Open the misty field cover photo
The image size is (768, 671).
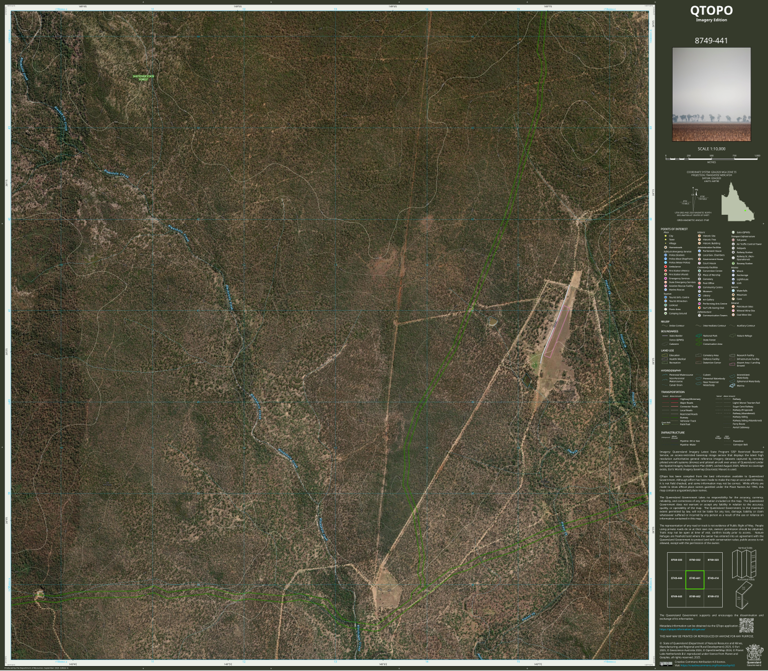click(x=711, y=94)
